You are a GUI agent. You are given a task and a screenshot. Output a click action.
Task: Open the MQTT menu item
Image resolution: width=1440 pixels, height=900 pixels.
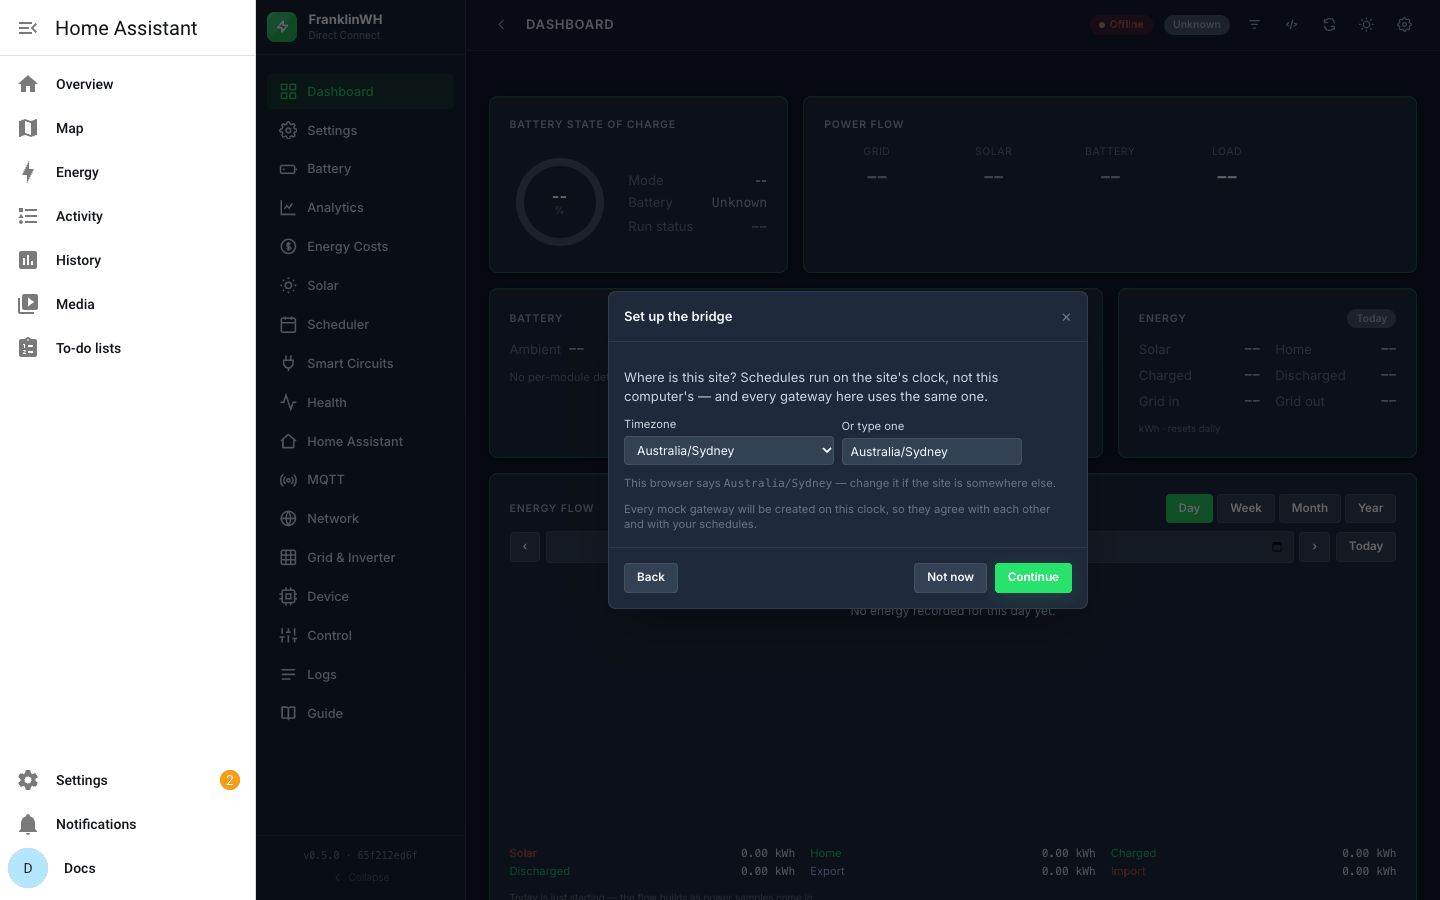tap(360, 480)
